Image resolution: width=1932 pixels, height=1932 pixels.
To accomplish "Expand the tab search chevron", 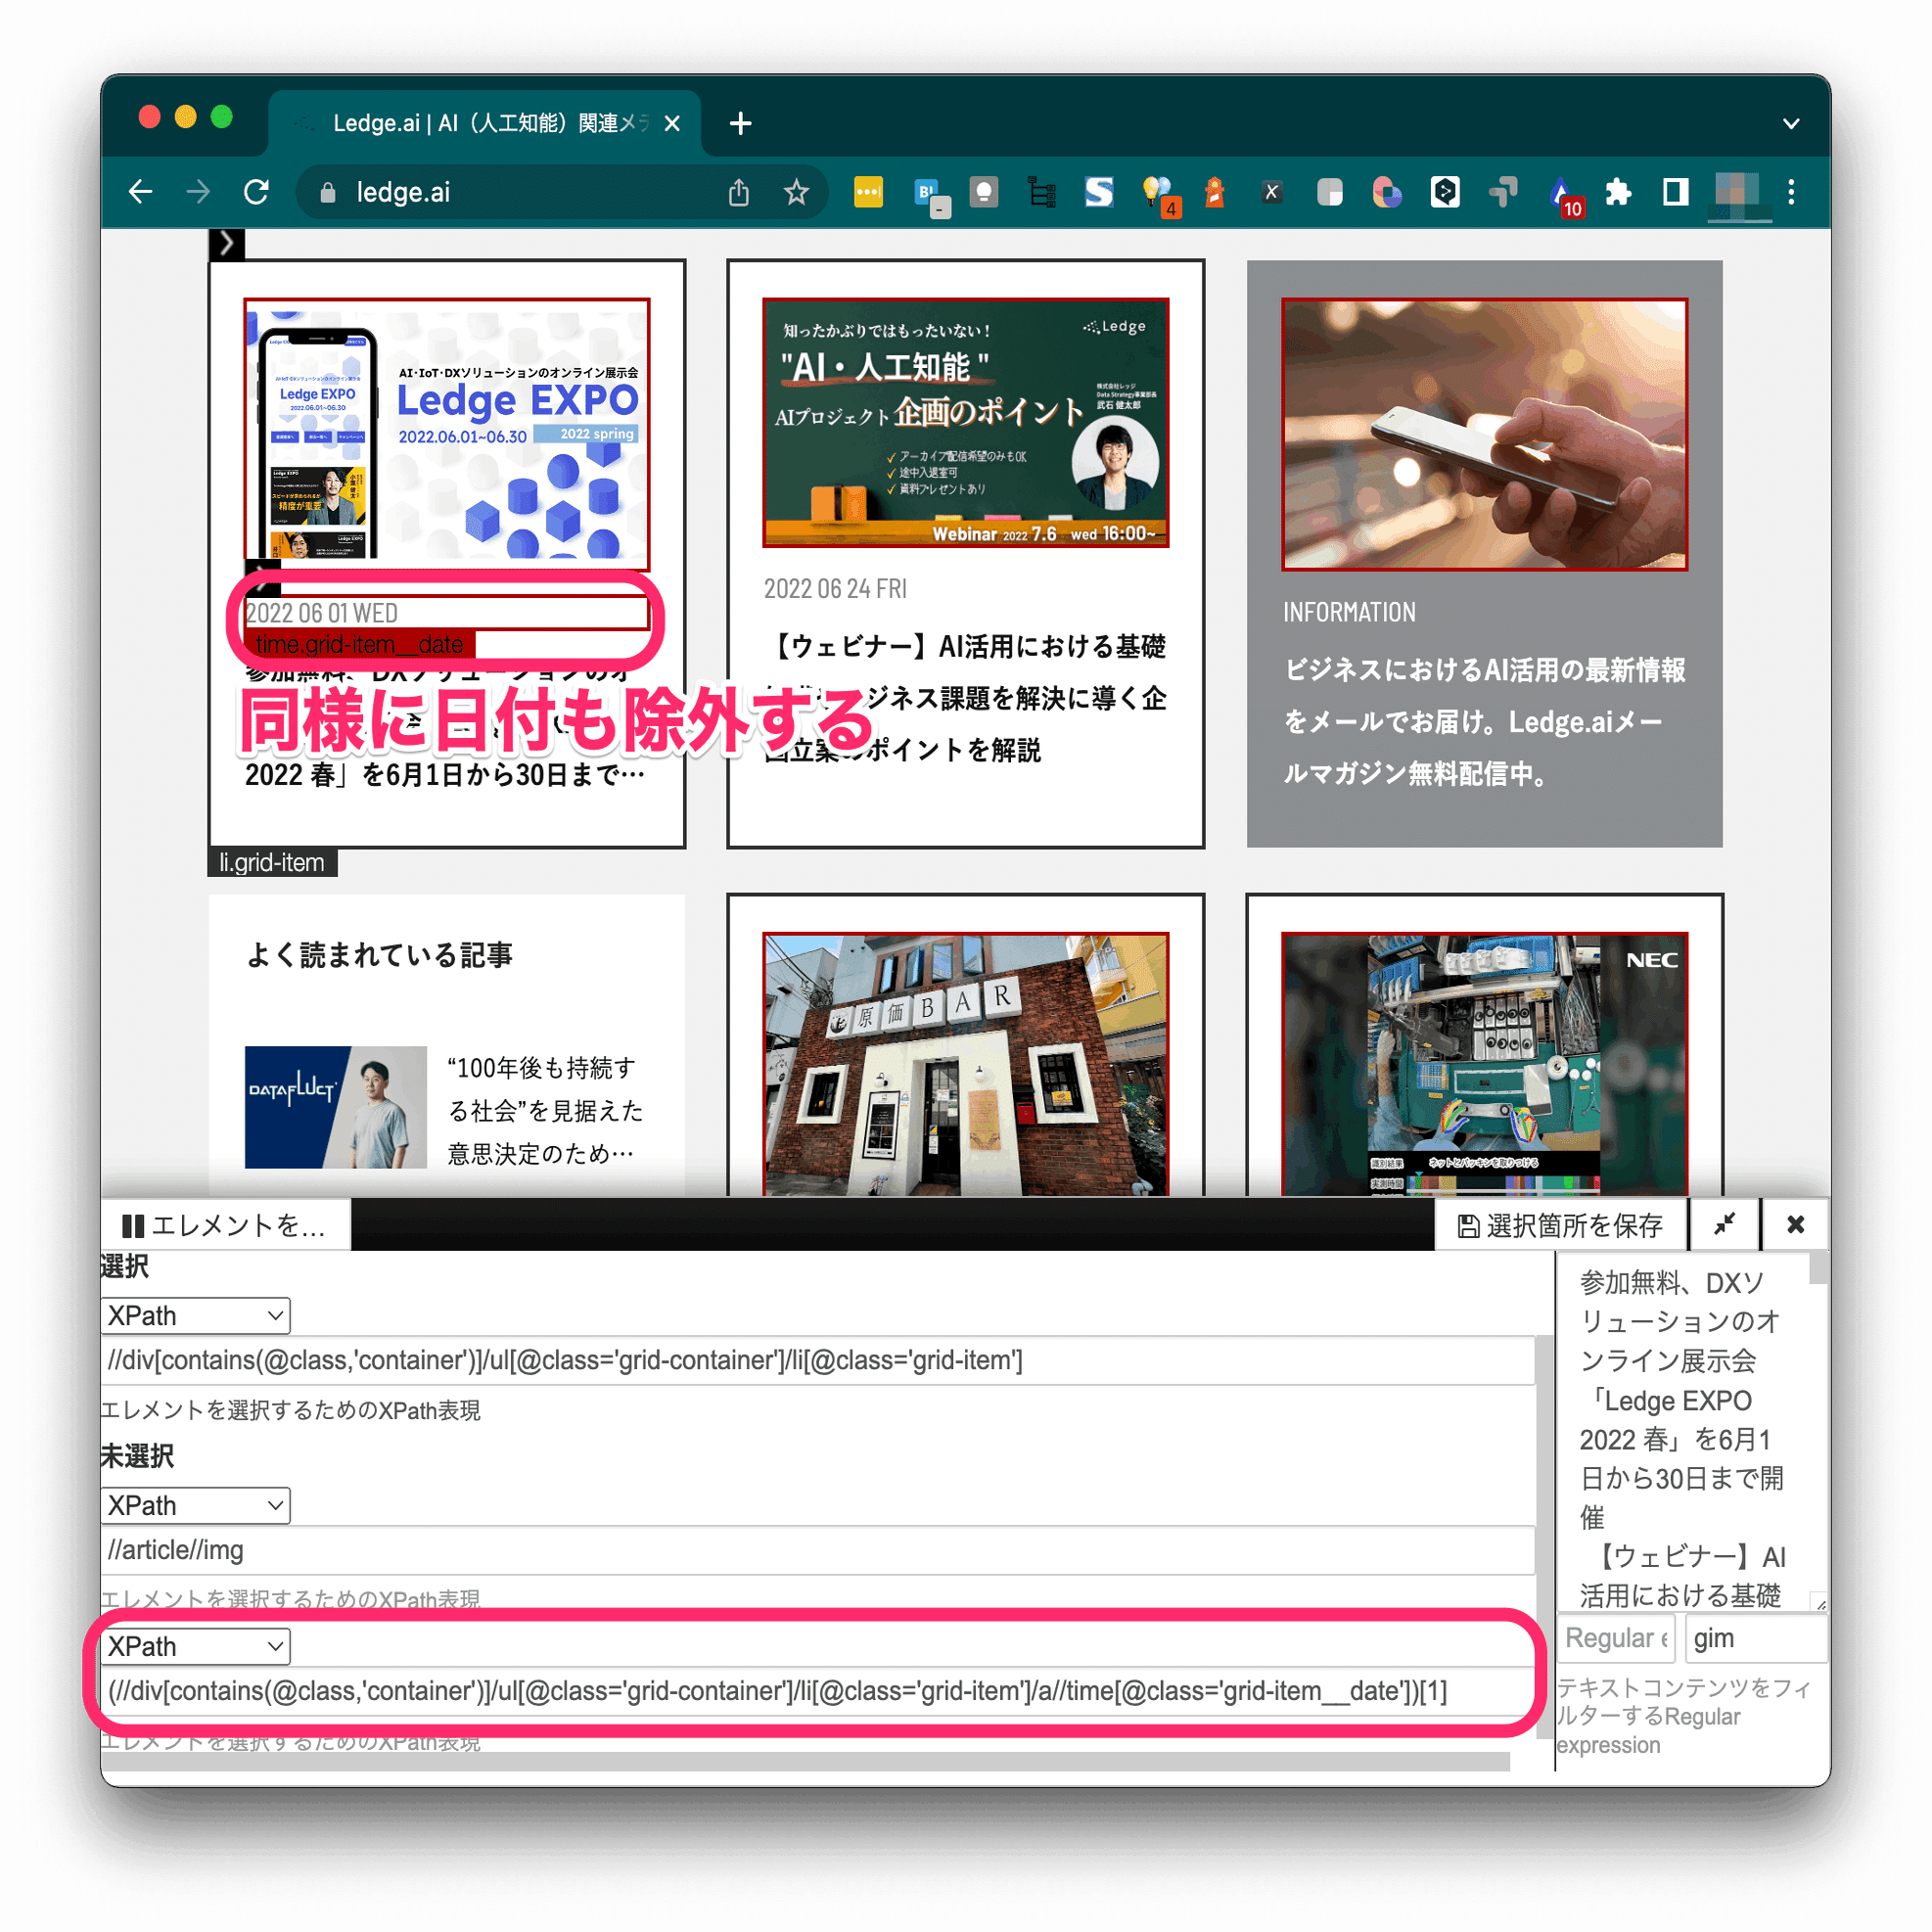I will (1791, 124).
